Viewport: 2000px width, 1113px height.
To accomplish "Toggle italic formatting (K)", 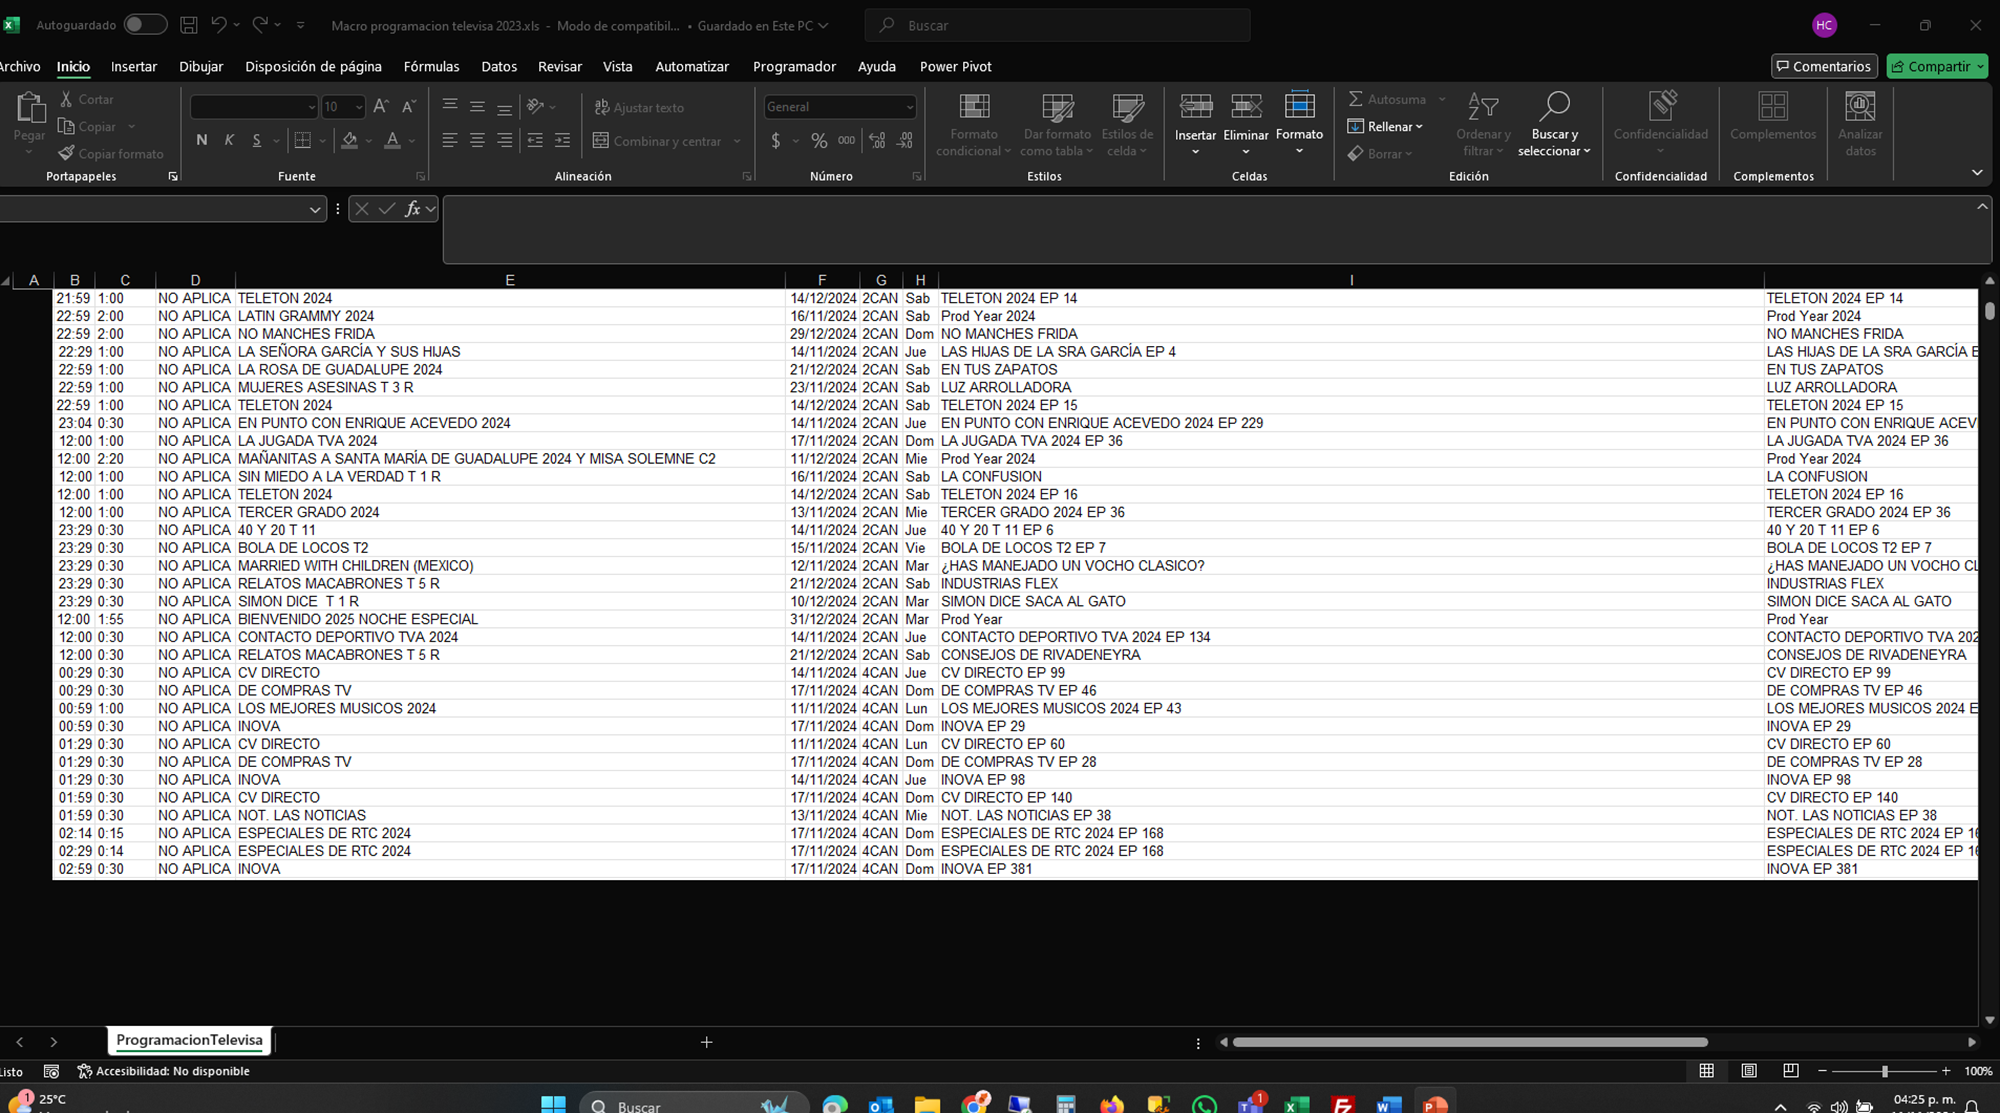I will (x=229, y=141).
